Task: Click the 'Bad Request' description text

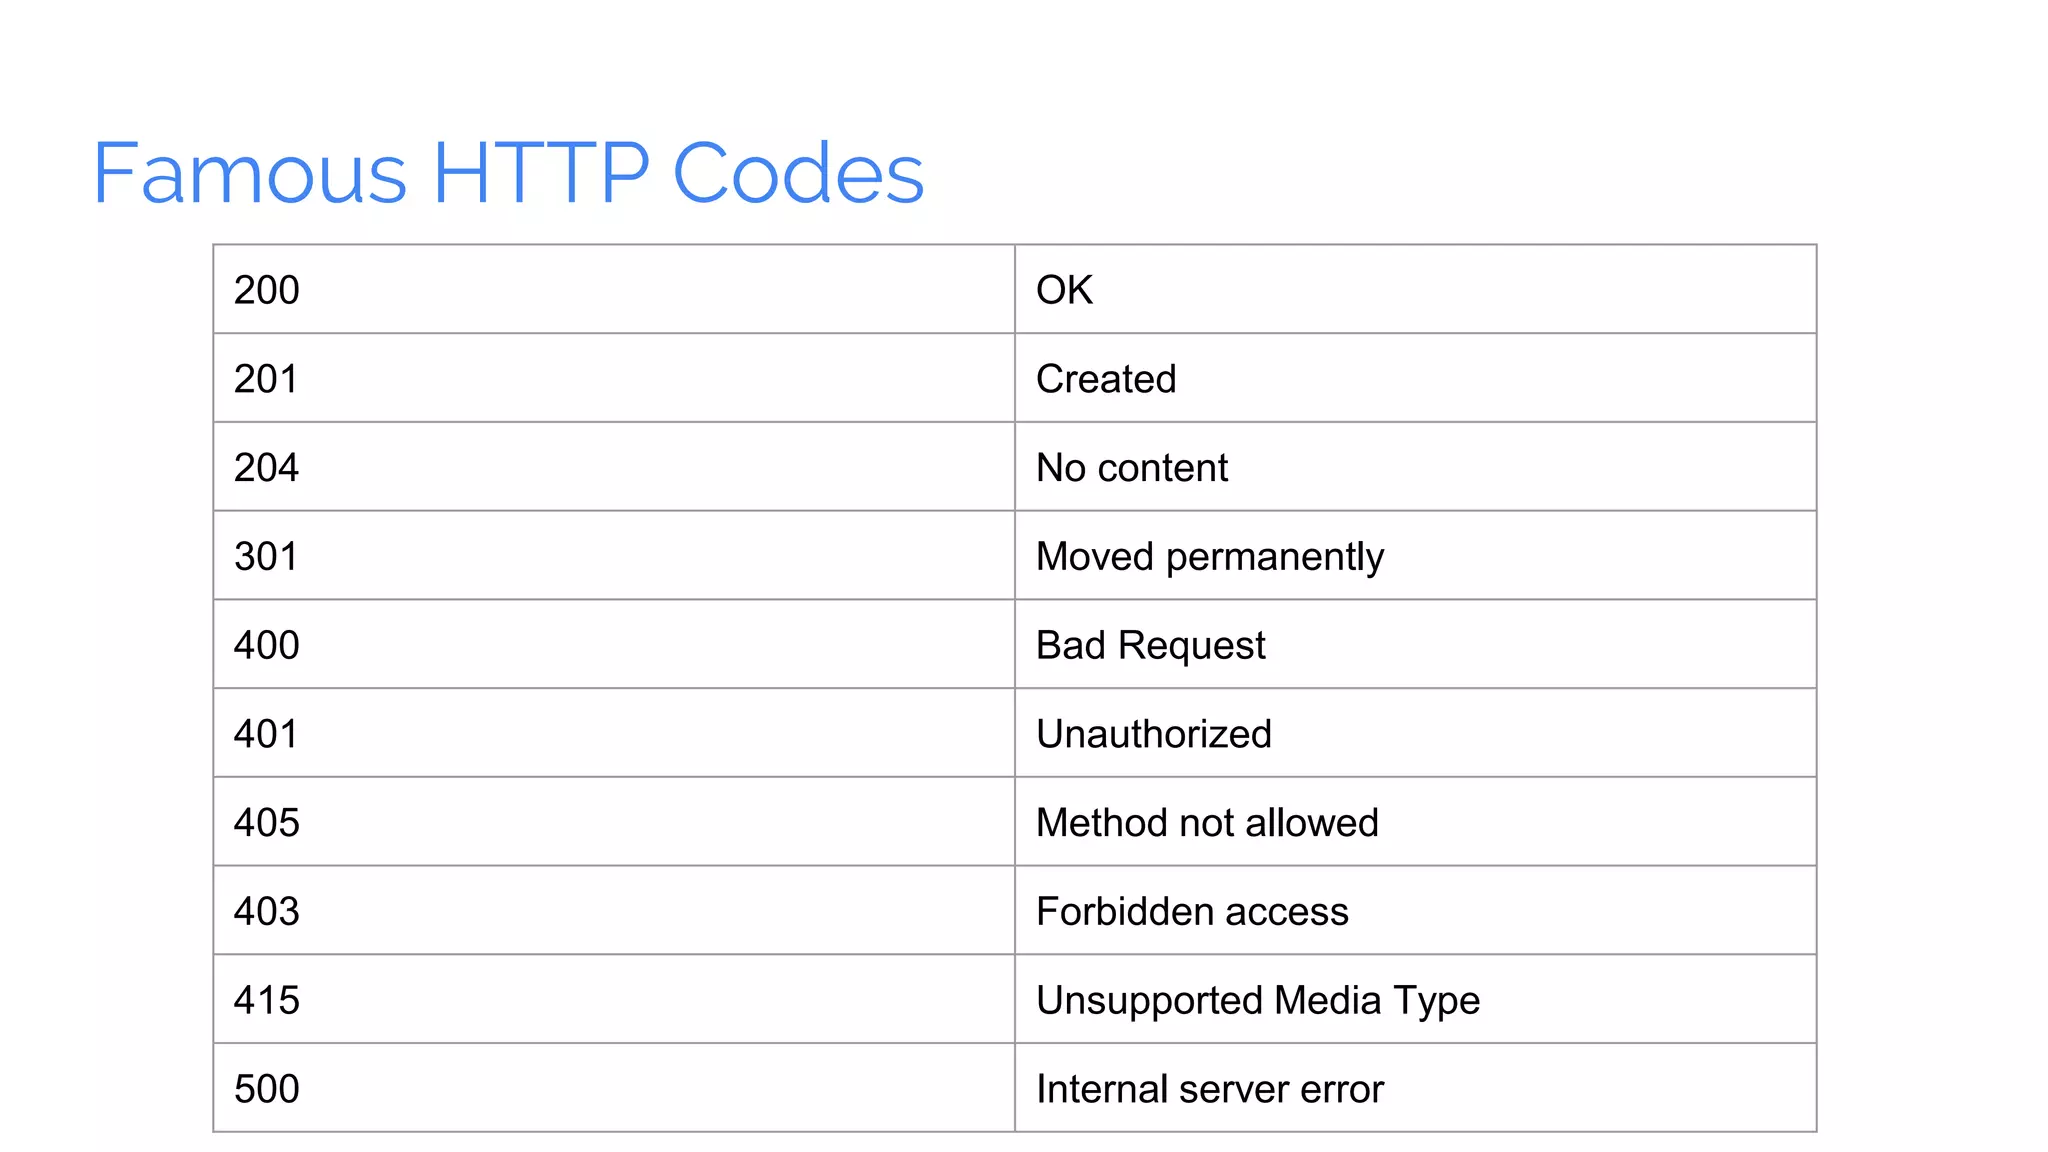Action: tap(1150, 645)
